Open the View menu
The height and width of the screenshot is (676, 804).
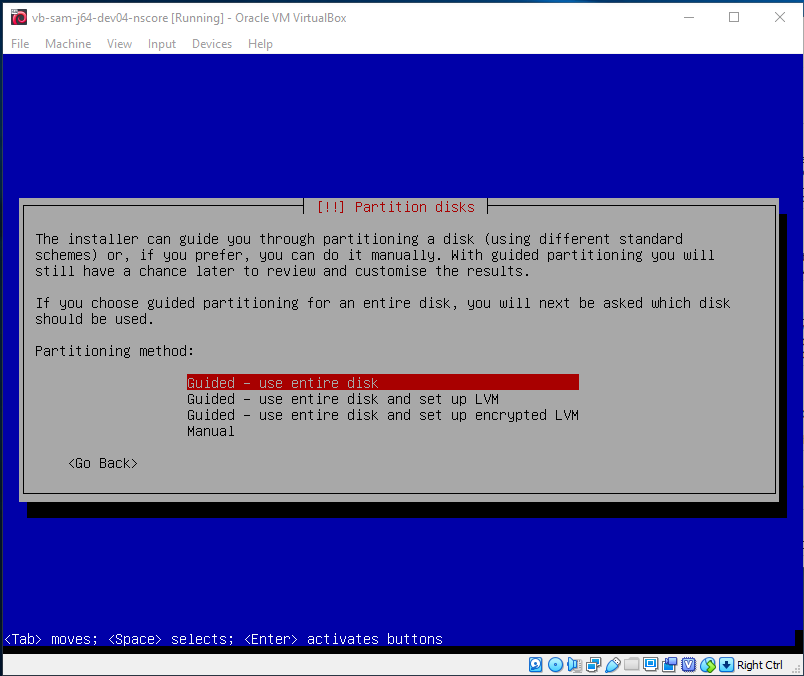tap(119, 44)
